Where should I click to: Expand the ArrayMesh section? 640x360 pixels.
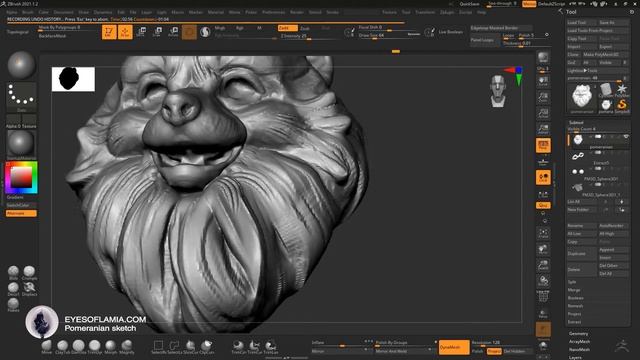coord(579,342)
